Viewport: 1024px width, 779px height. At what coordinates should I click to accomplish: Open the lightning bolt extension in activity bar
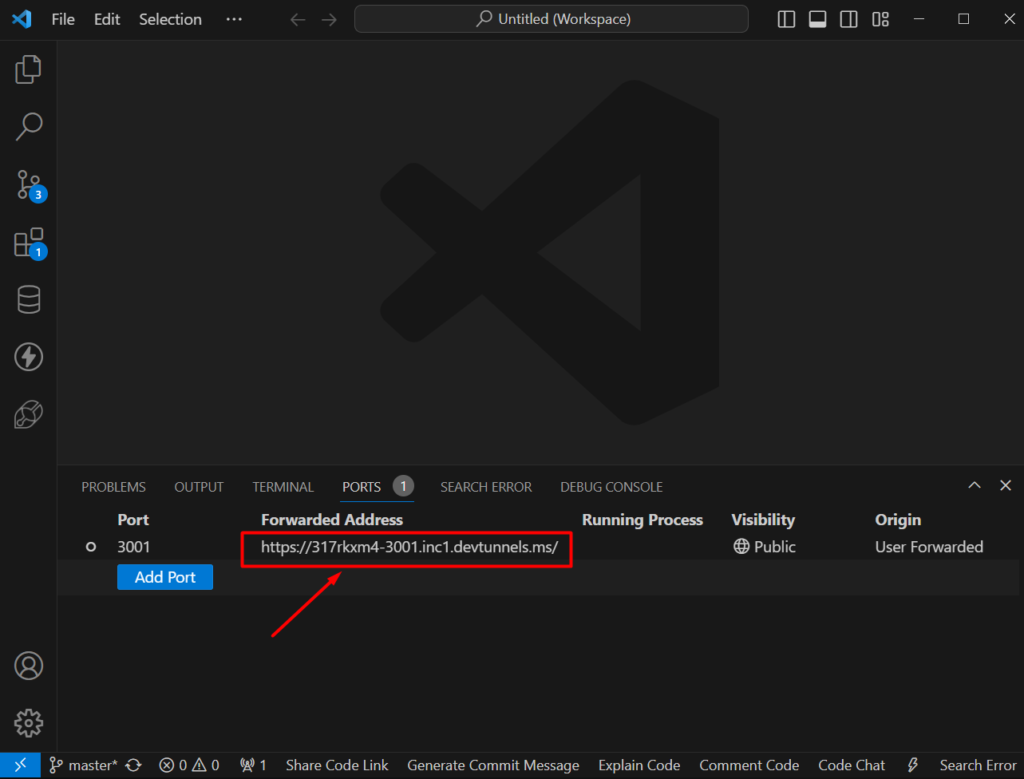(x=28, y=357)
